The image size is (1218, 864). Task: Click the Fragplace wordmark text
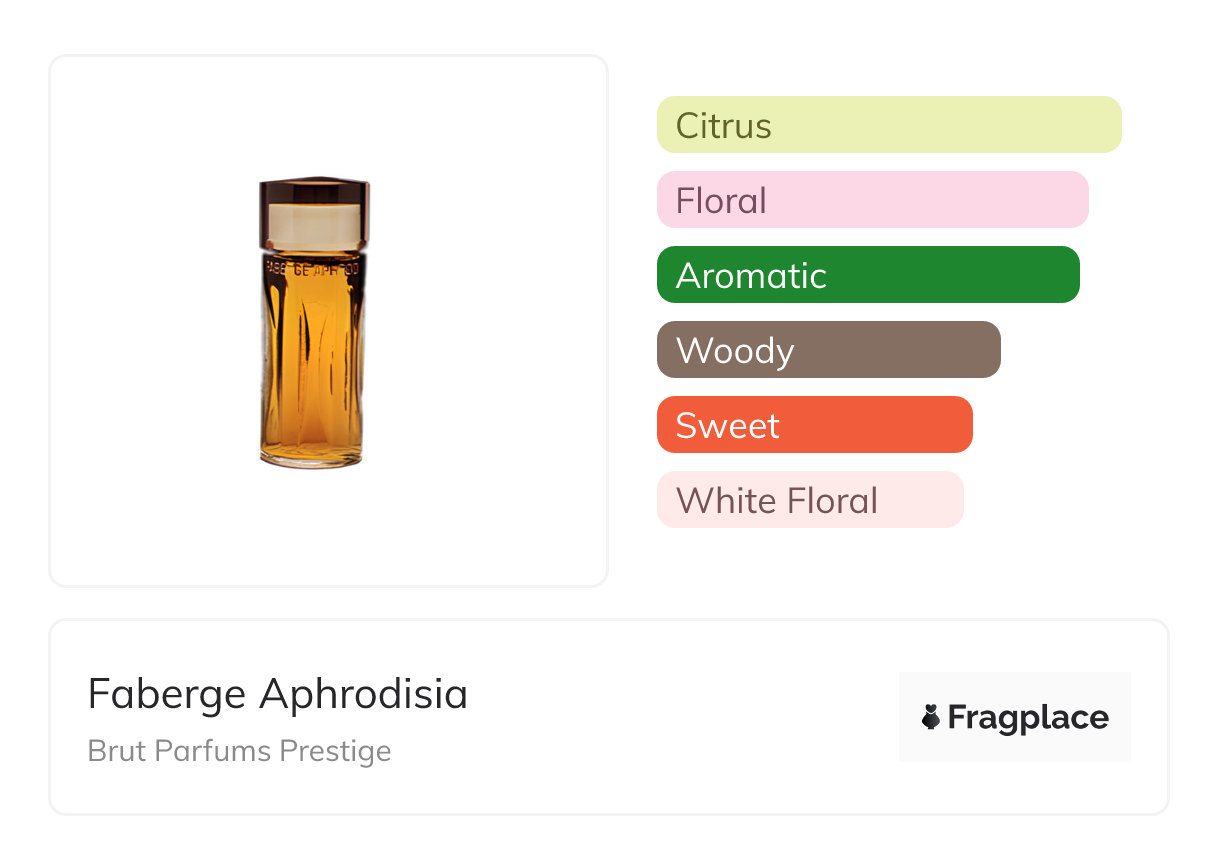(x=1028, y=717)
